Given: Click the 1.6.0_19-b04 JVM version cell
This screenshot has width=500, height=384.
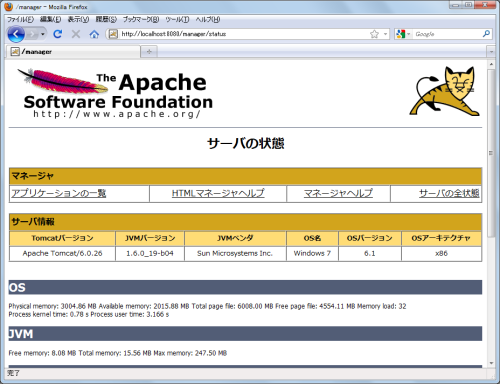Looking at the screenshot, I should tap(150, 253).
